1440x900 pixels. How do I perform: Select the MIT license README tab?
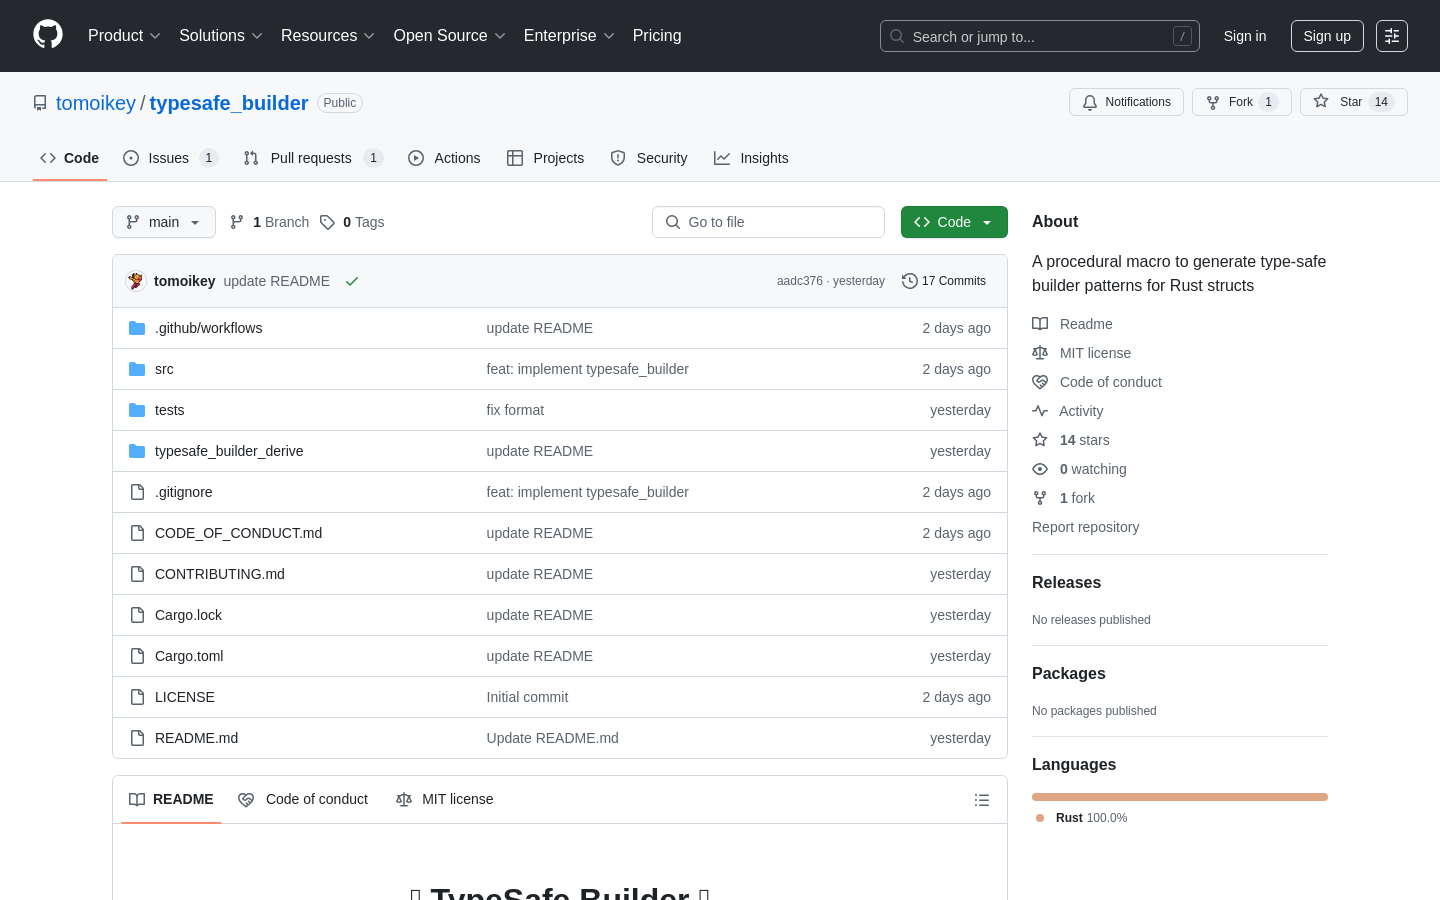tap(445, 799)
